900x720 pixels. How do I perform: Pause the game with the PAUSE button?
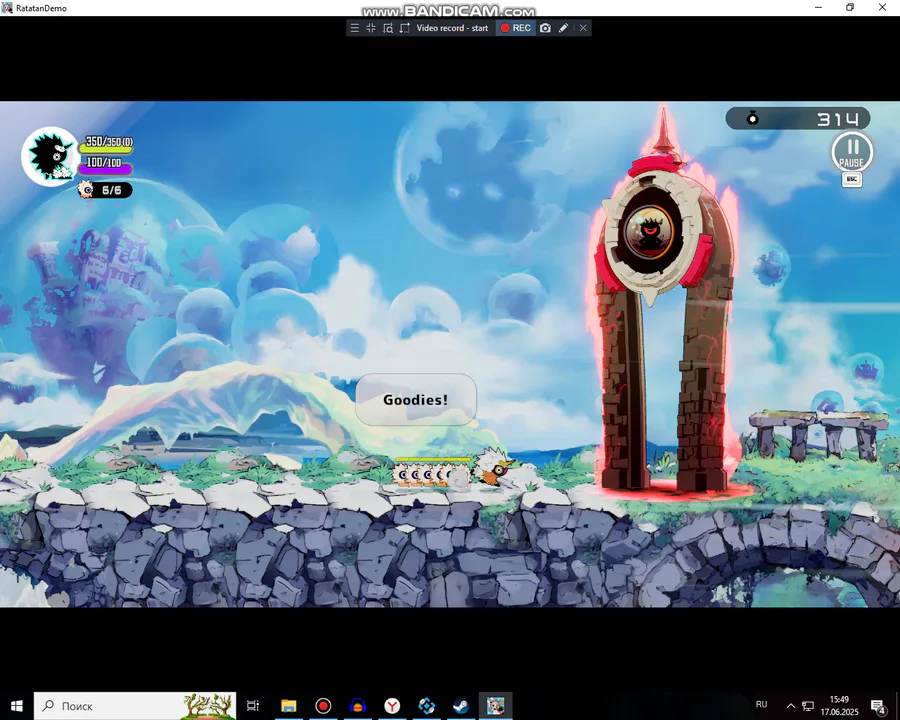tap(852, 152)
